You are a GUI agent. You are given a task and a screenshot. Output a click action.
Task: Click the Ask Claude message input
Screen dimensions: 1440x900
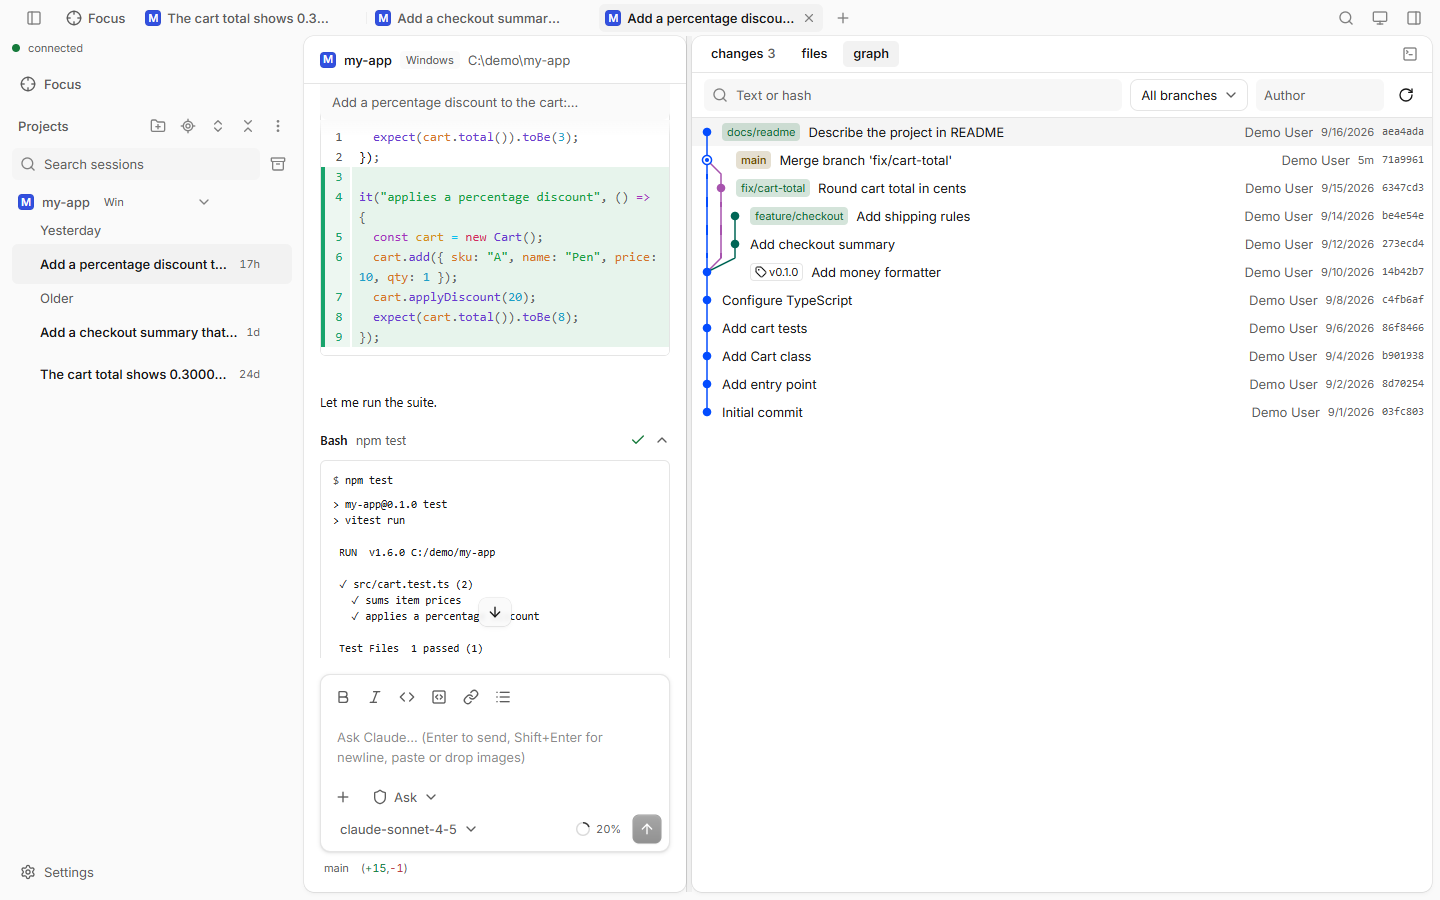(x=495, y=747)
